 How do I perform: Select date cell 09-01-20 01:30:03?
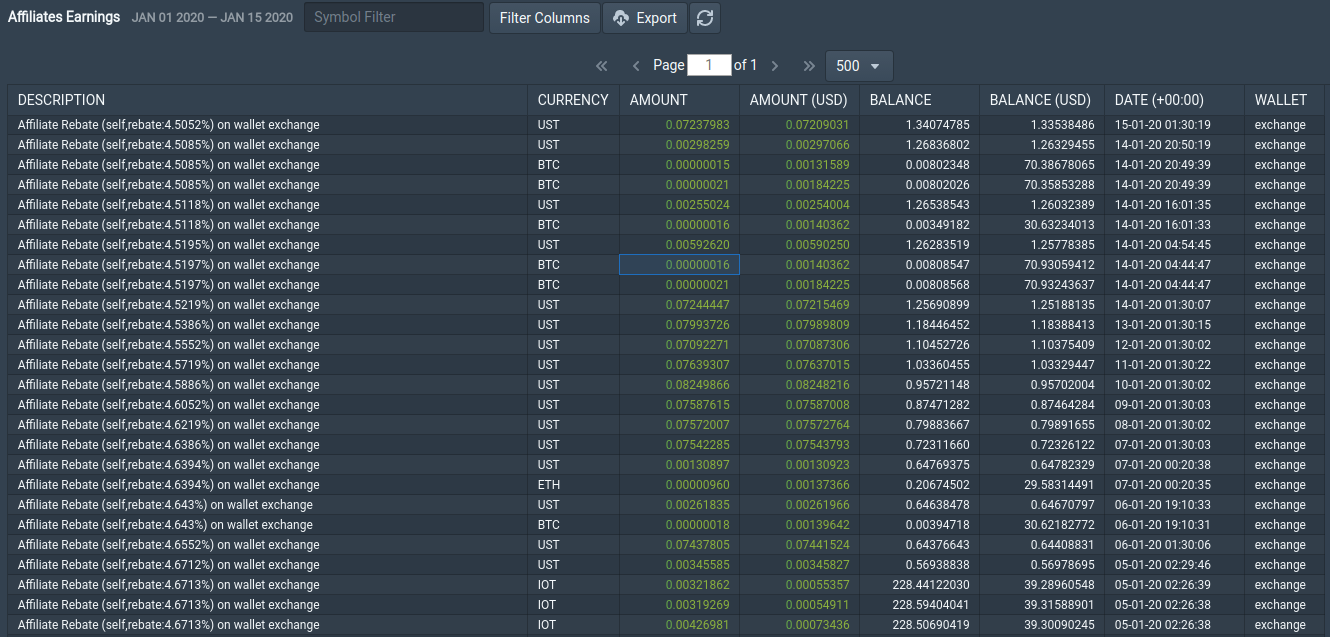tap(1175, 405)
